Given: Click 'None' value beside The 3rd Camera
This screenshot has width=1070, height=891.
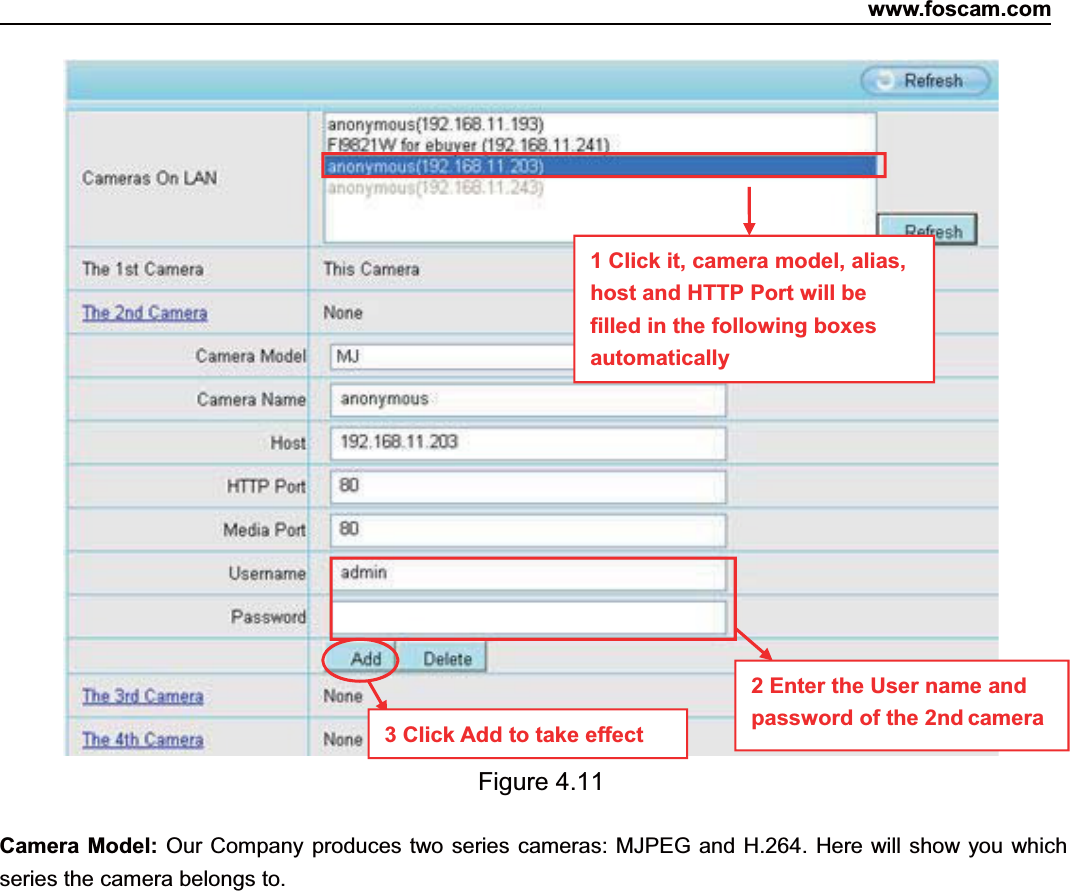Looking at the screenshot, I should 343,697.
